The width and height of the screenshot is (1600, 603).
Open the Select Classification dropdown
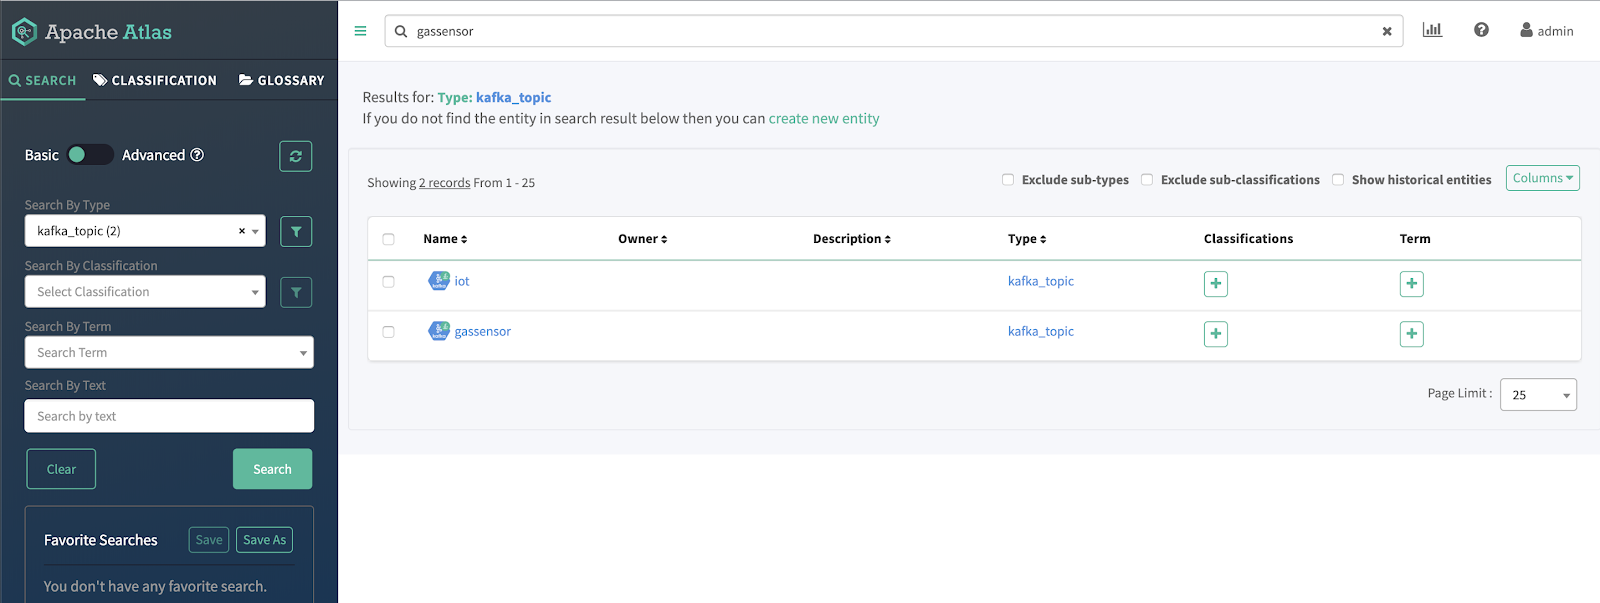[x=145, y=292]
